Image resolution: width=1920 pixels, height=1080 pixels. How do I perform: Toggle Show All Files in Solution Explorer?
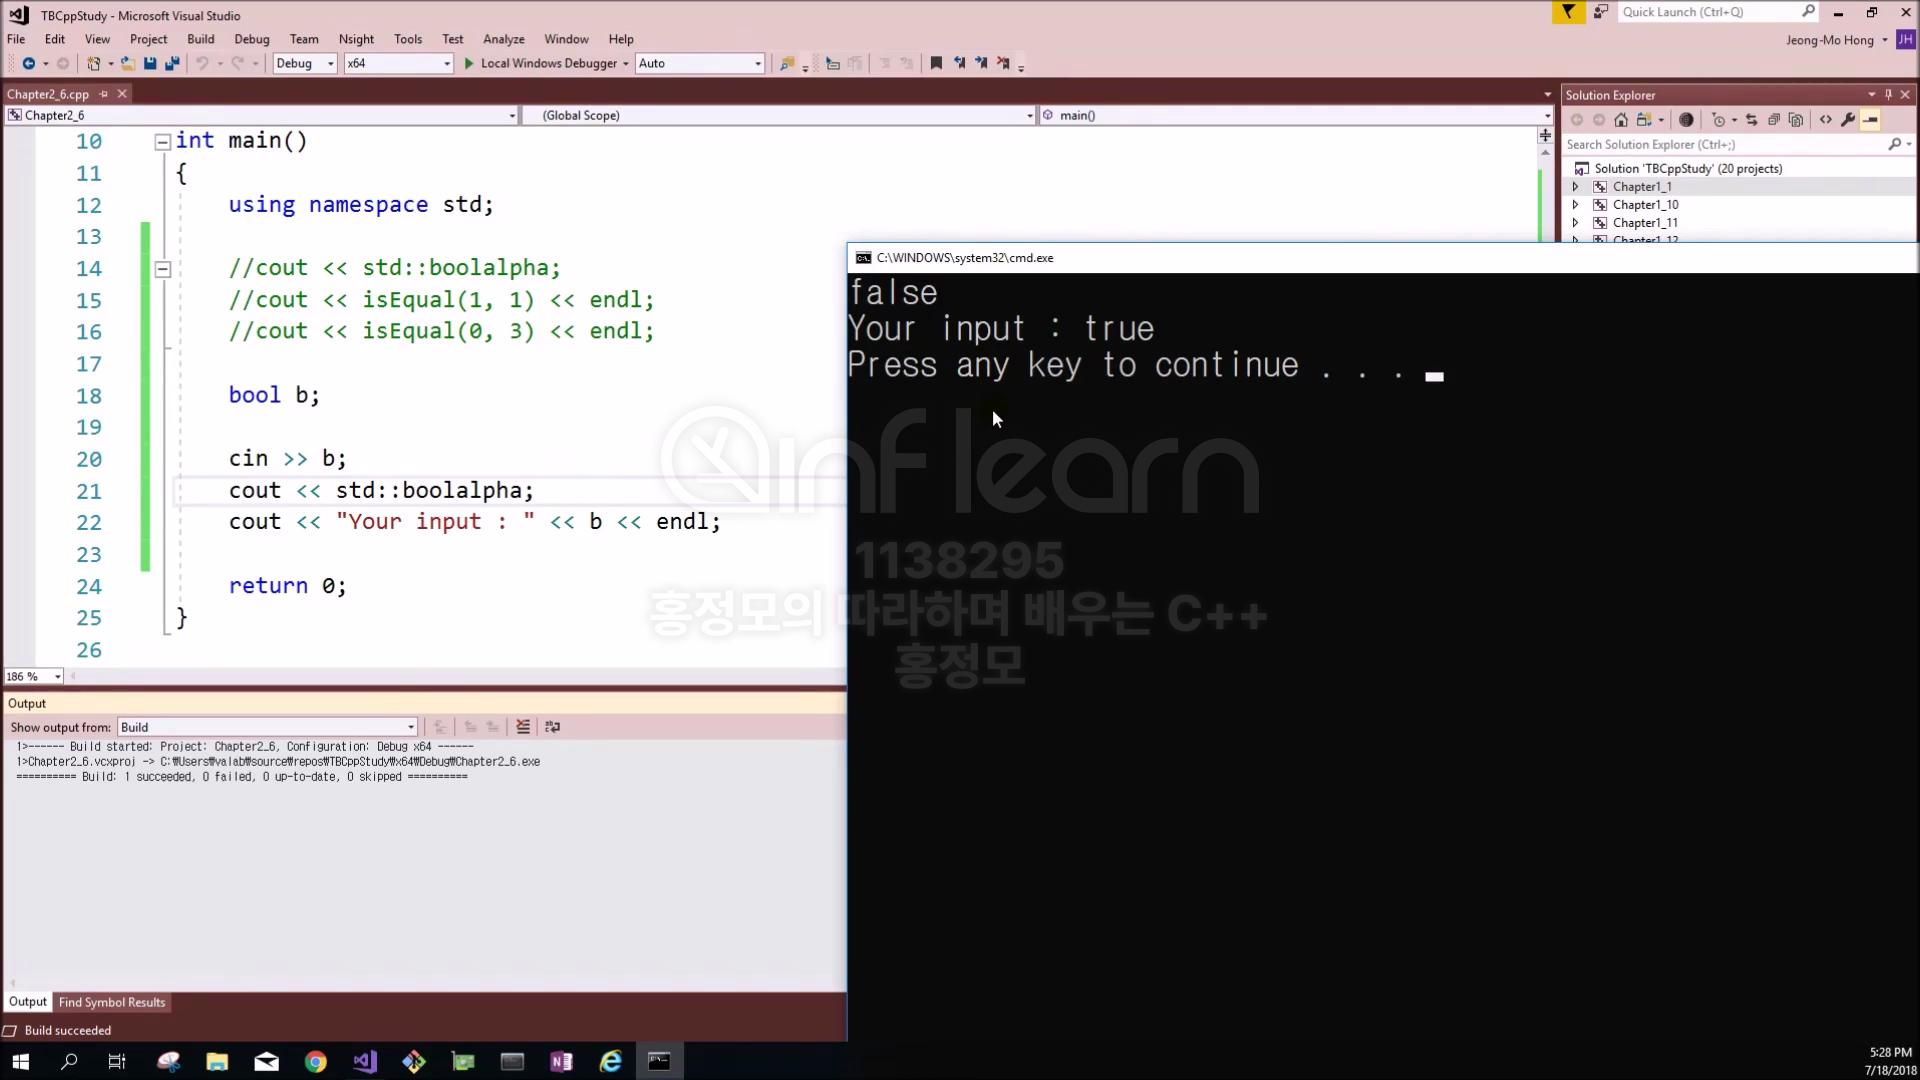click(x=1796, y=120)
